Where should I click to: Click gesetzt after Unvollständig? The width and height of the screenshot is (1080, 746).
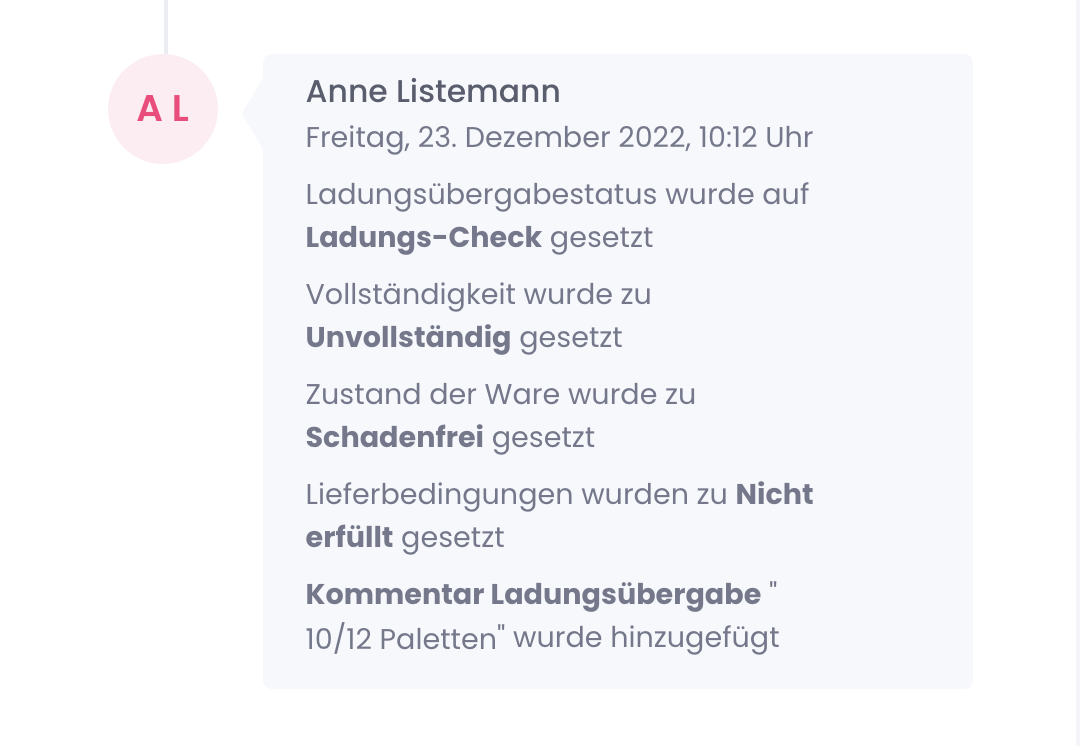point(570,338)
